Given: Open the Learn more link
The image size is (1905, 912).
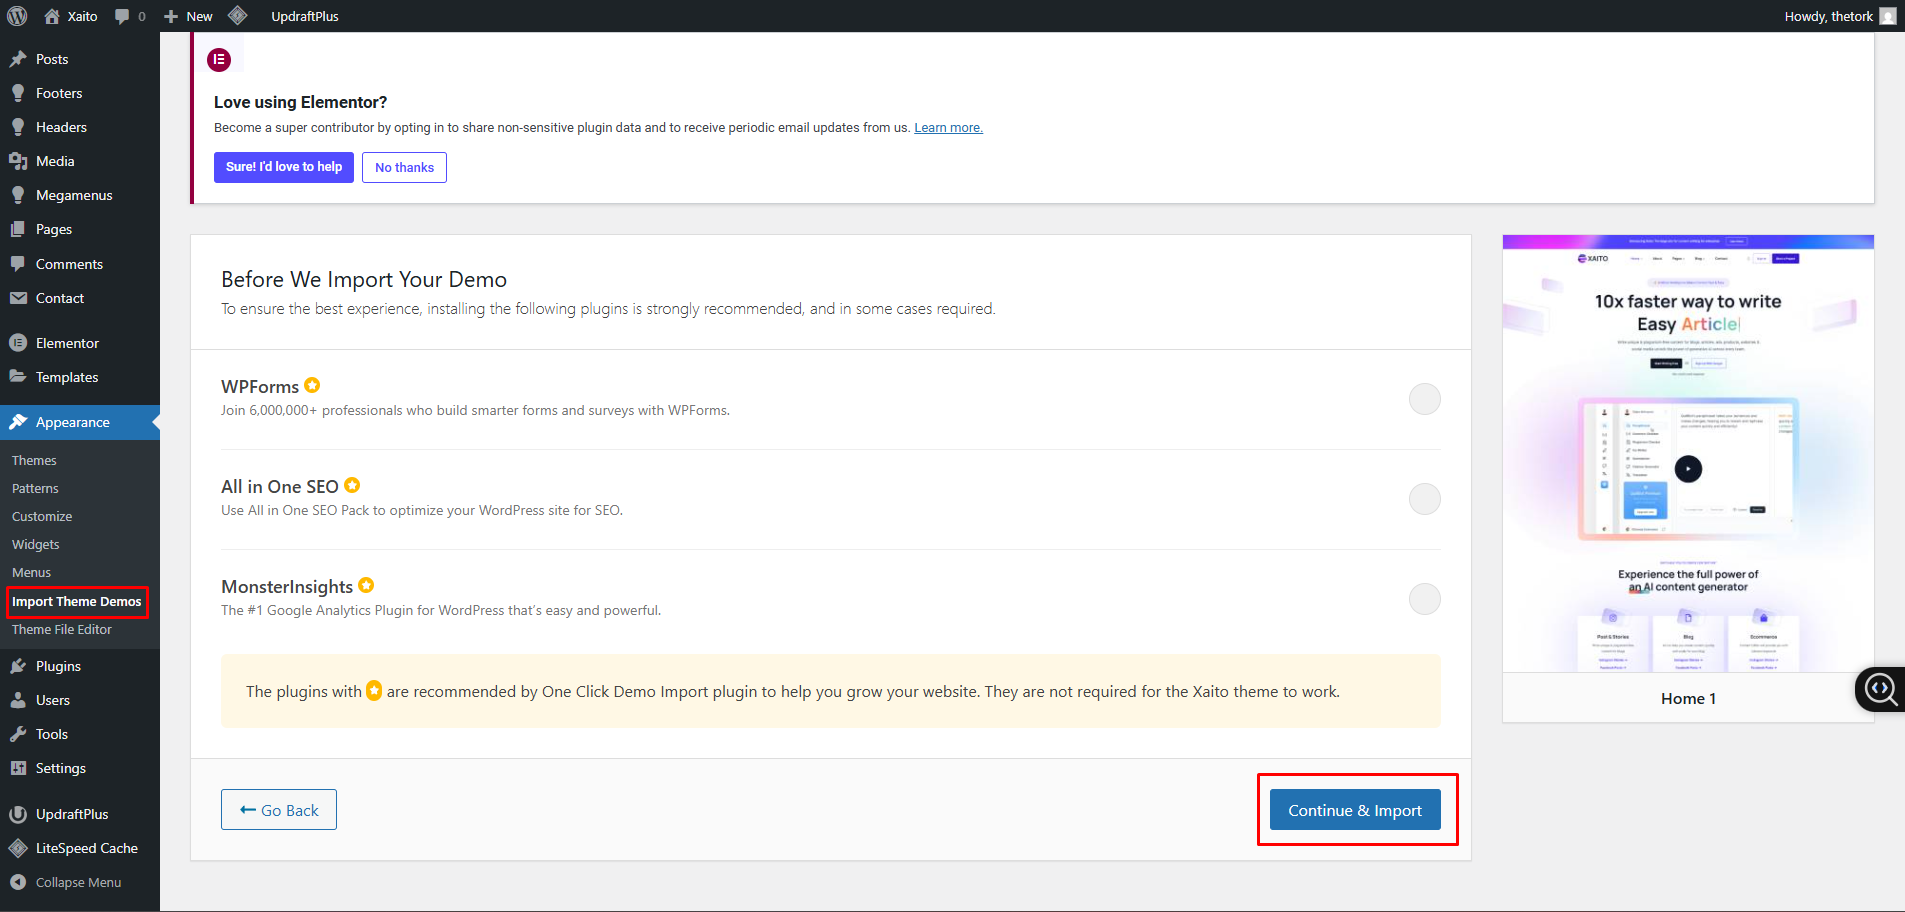Looking at the screenshot, I should (x=948, y=128).
